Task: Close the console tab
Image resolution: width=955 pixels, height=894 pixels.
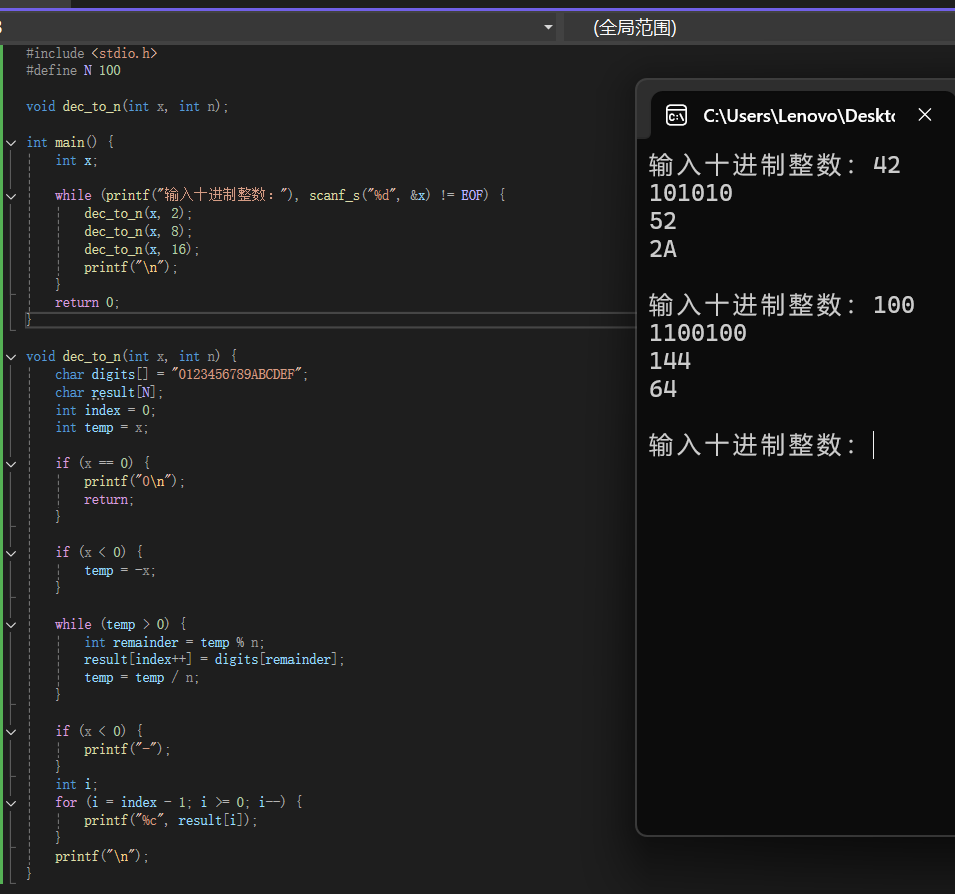Action: [x=925, y=114]
